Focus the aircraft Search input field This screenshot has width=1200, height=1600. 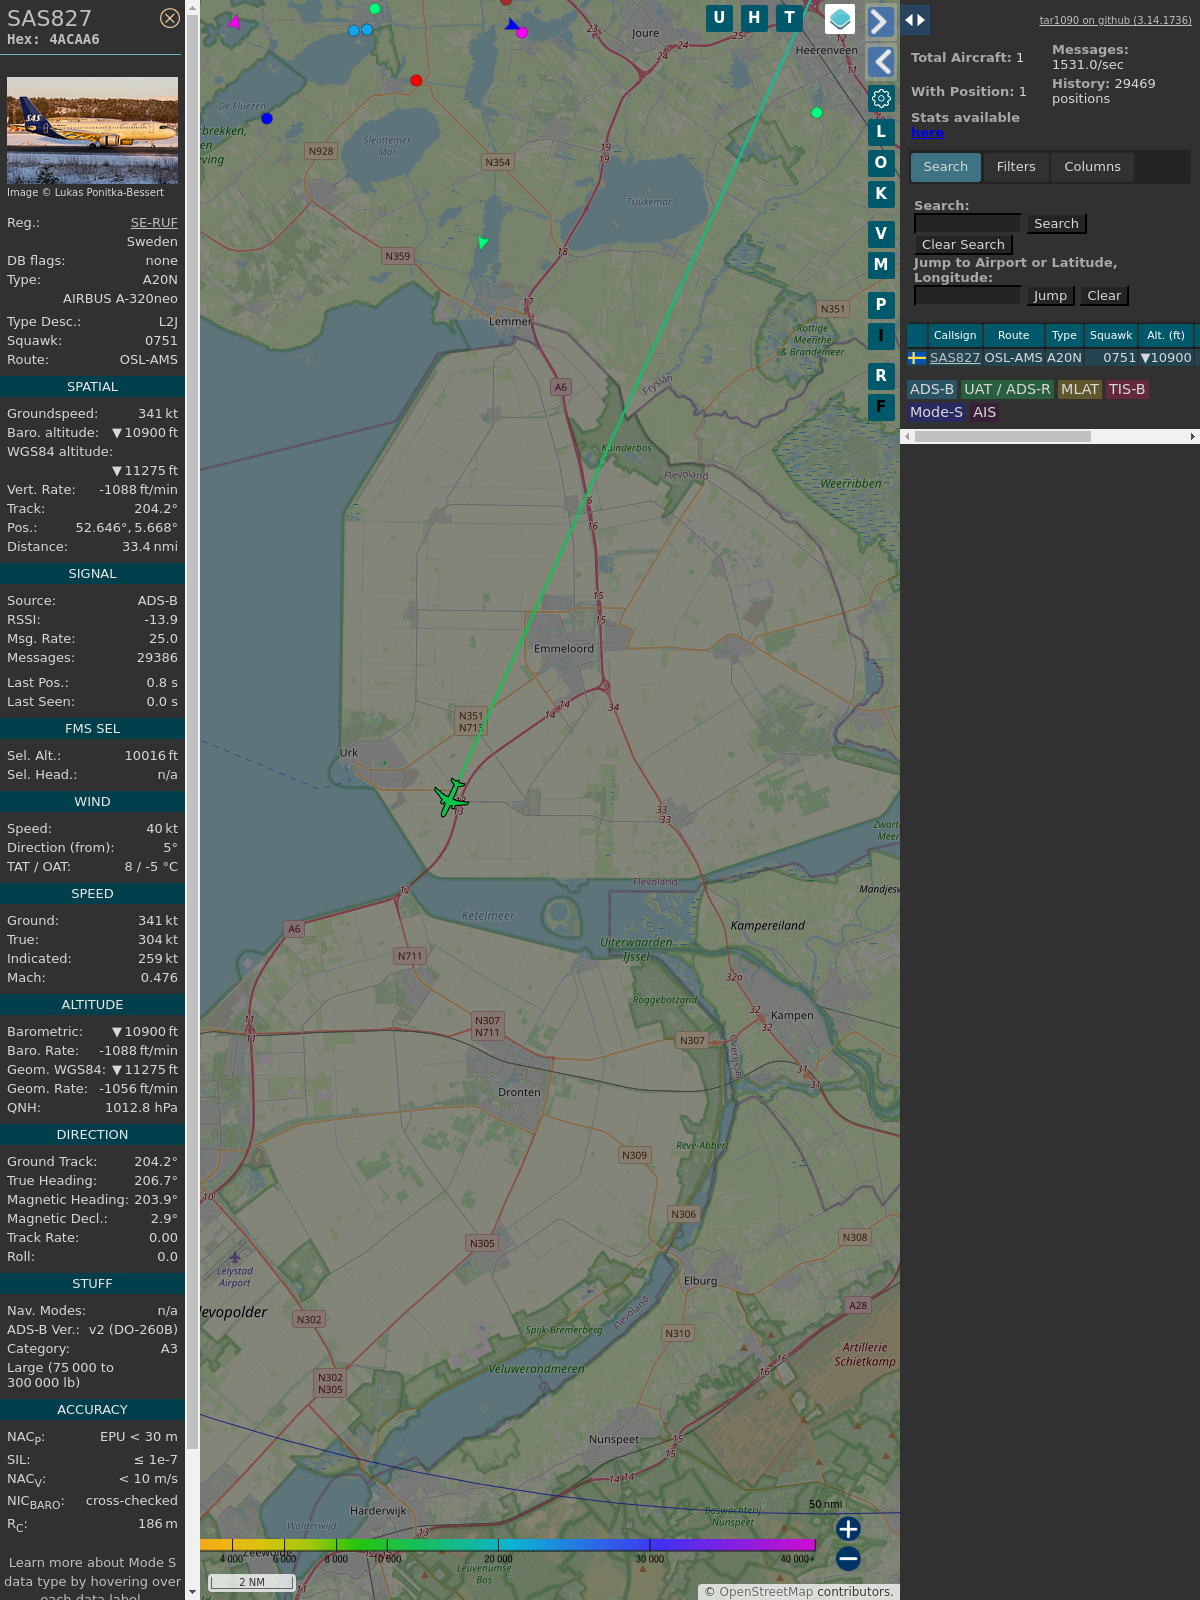click(967, 224)
